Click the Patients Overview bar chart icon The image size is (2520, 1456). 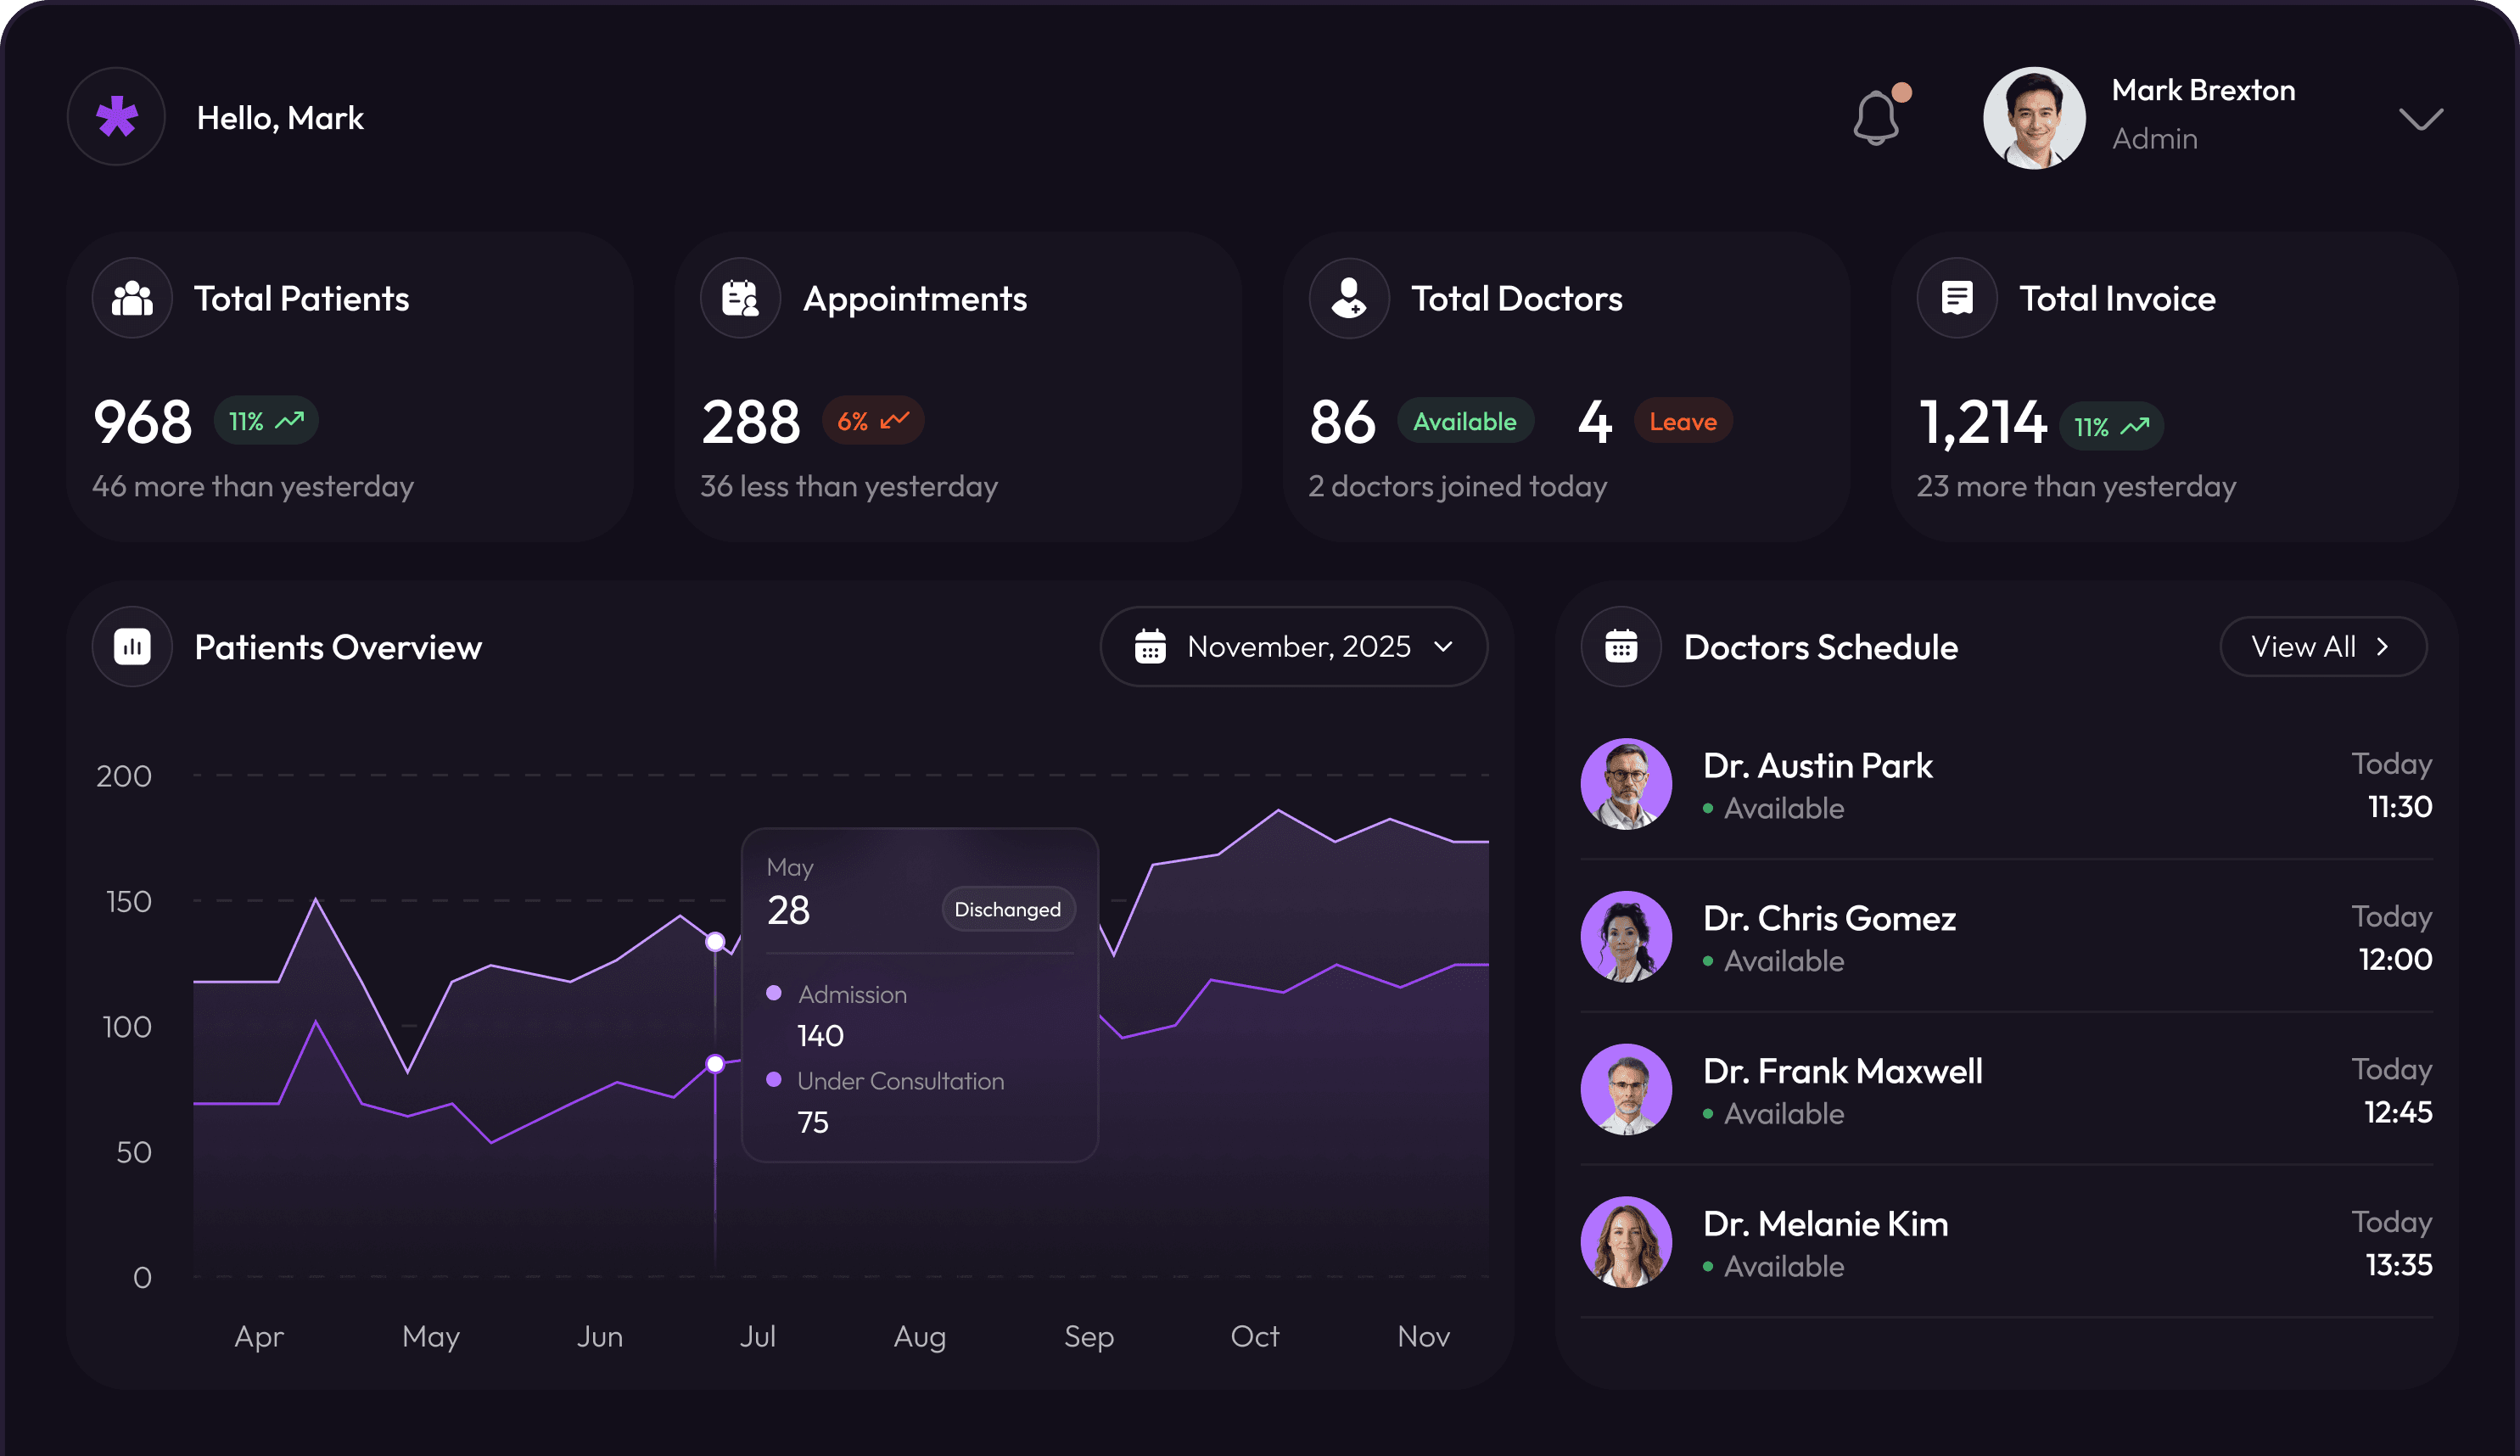(132, 647)
